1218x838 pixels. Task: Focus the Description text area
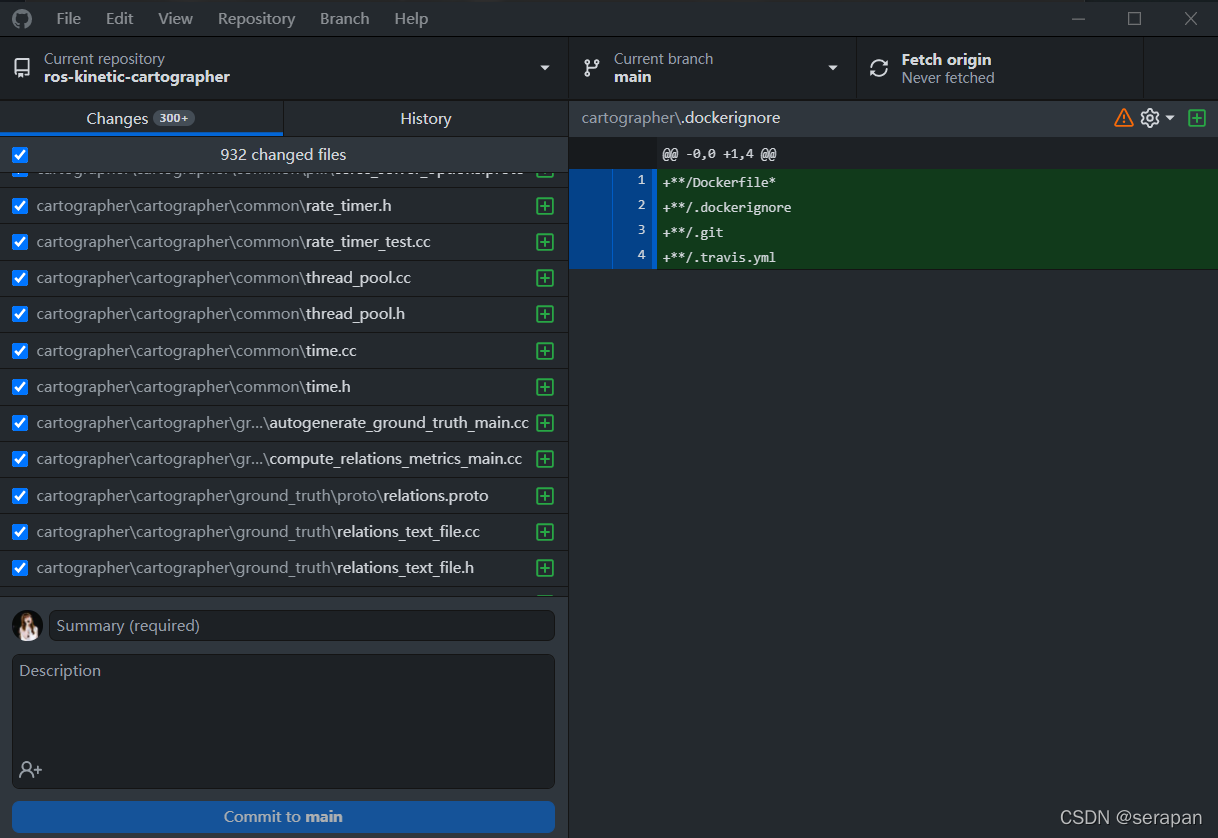click(283, 721)
